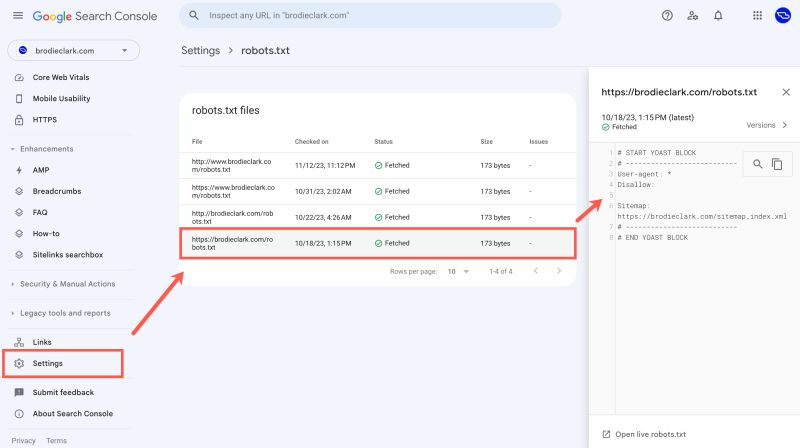The width and height of the screenshot is (800, 448).
Task: Open Versions list chevron
Action: [785, 125]
